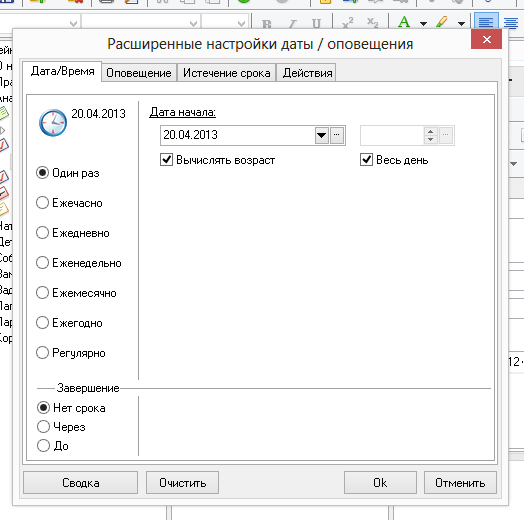Select the Ежедневно radio button
This screenshot has width=524, height=520.
(73, 233)
